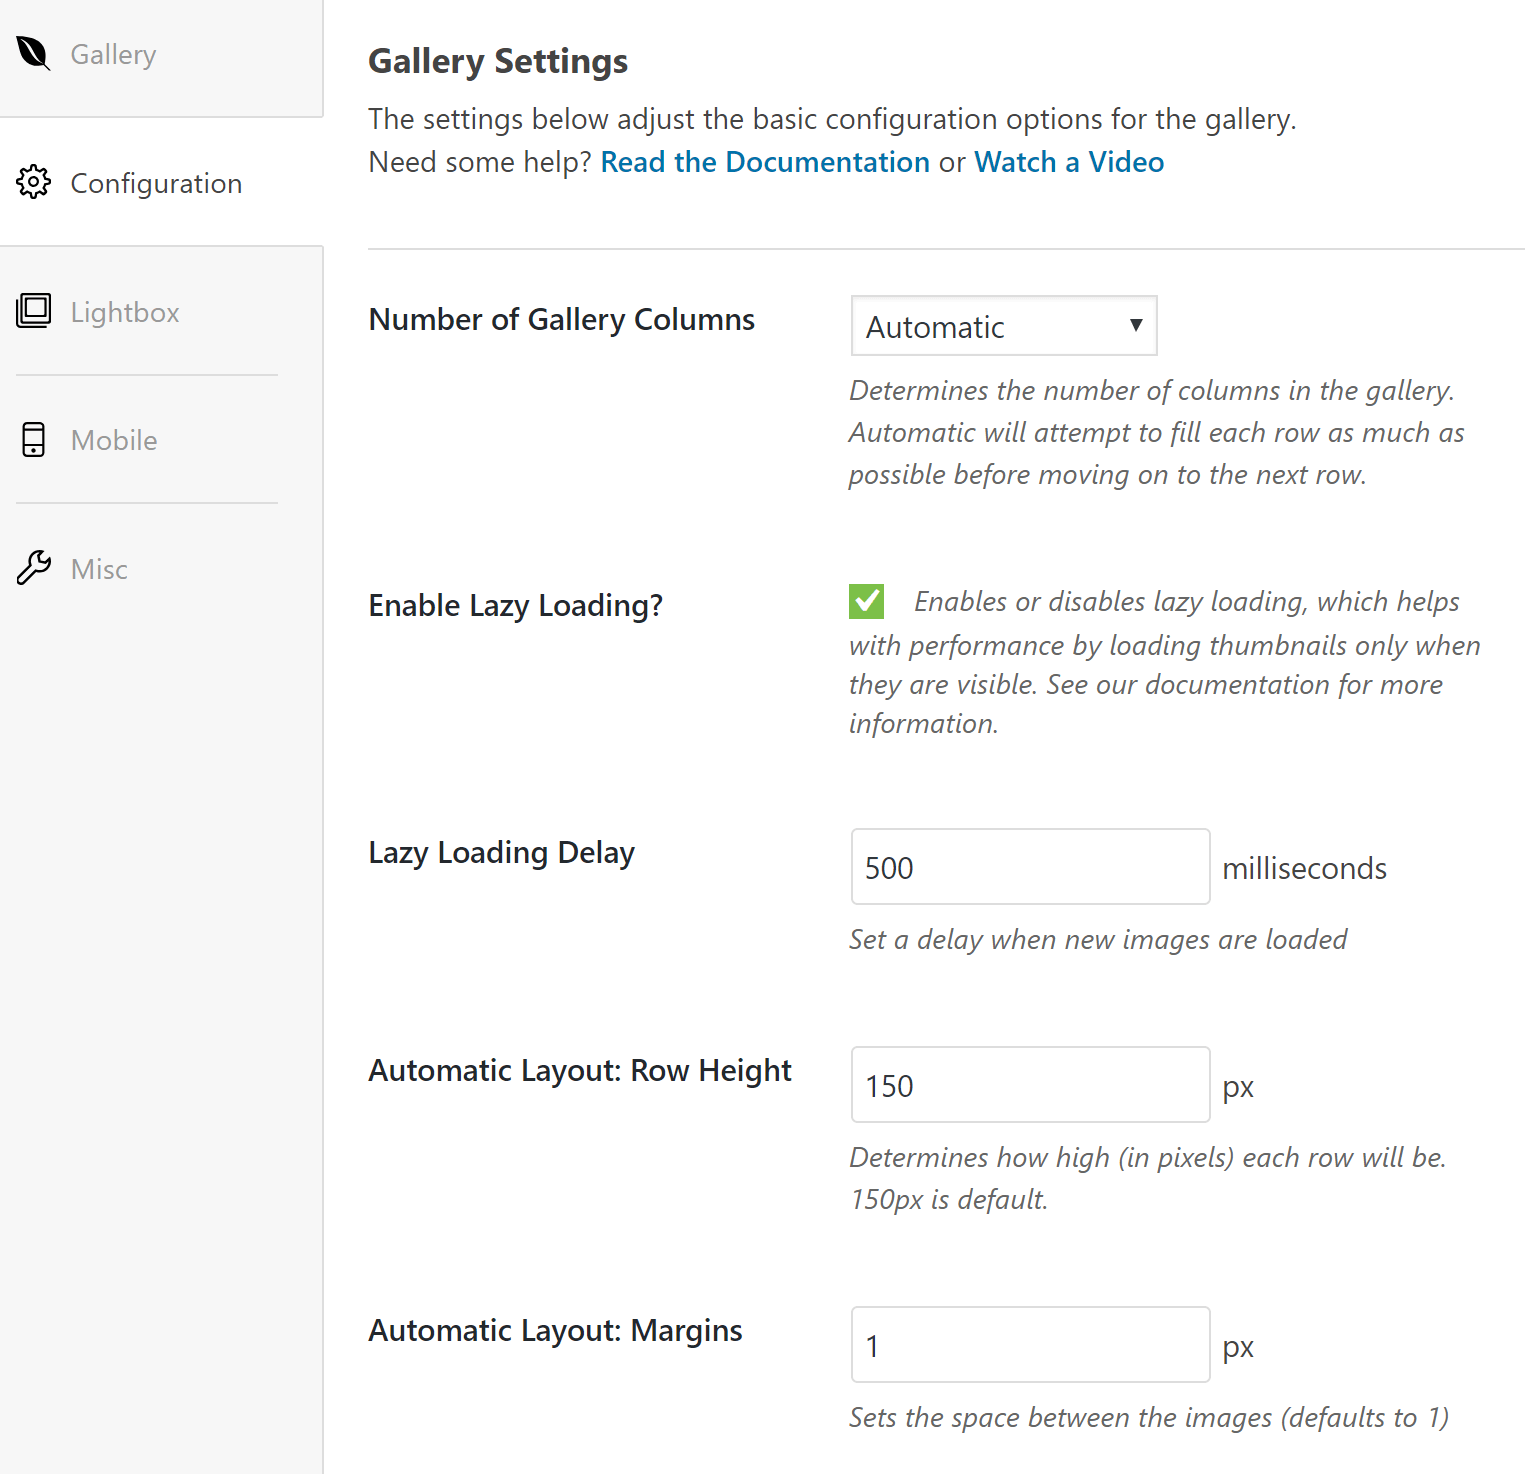The height and width of the screenshot is (1474, 1538).
Task: Focus the Row Height input field
Action: [1029, 1085]
